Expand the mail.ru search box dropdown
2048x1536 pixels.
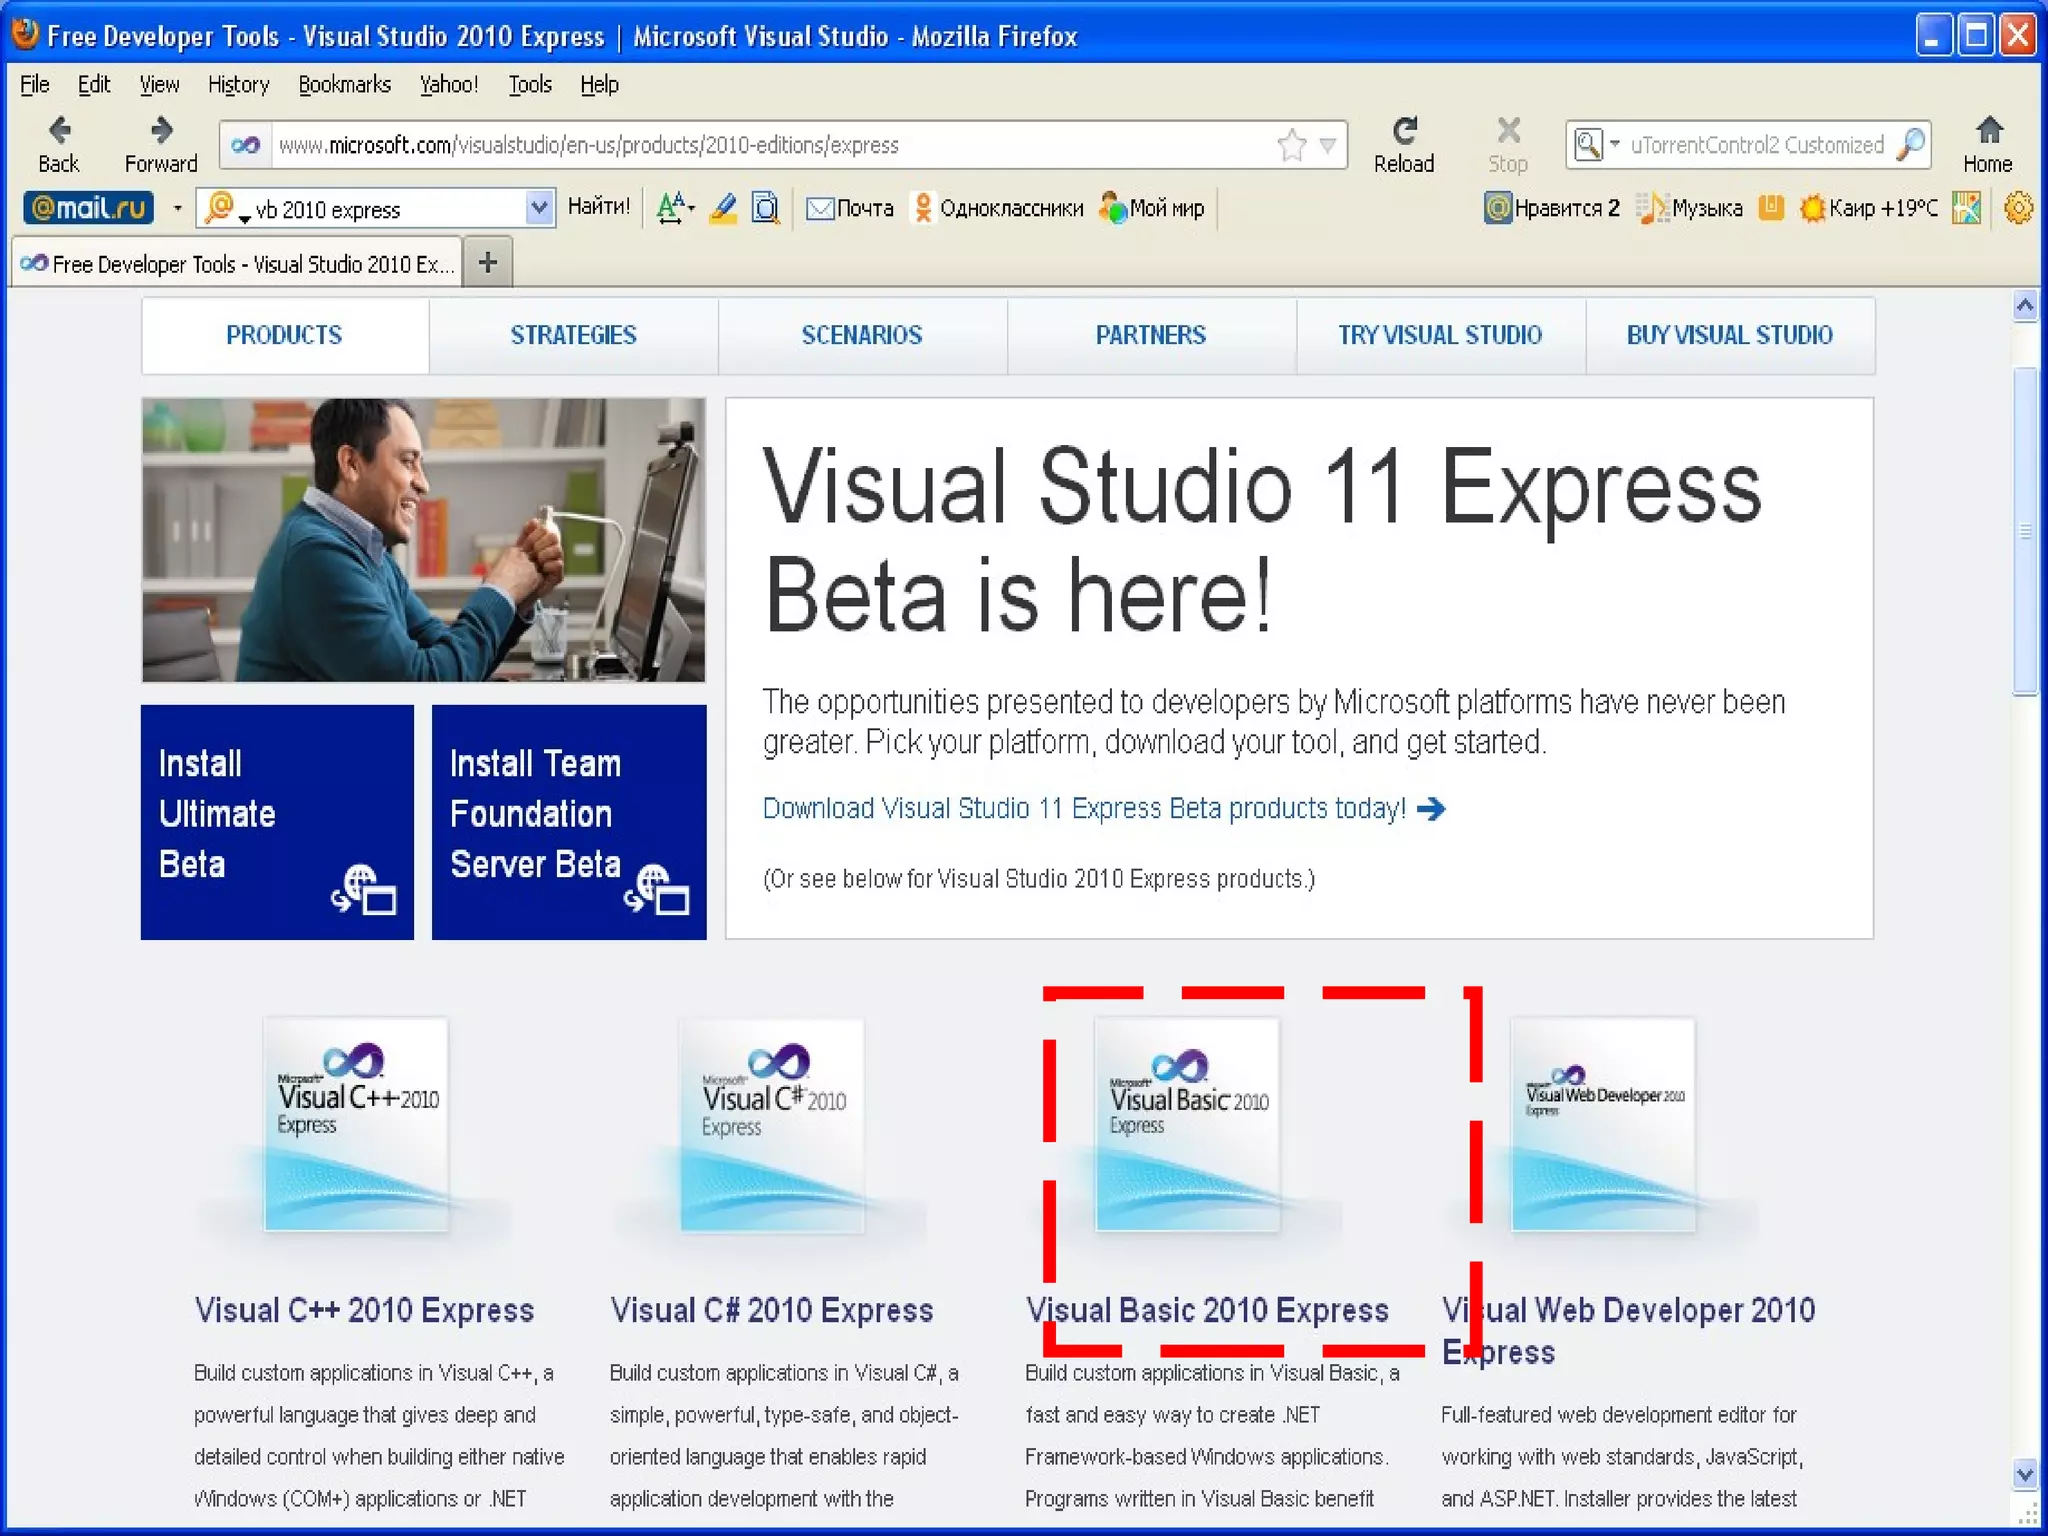(539, 208)
